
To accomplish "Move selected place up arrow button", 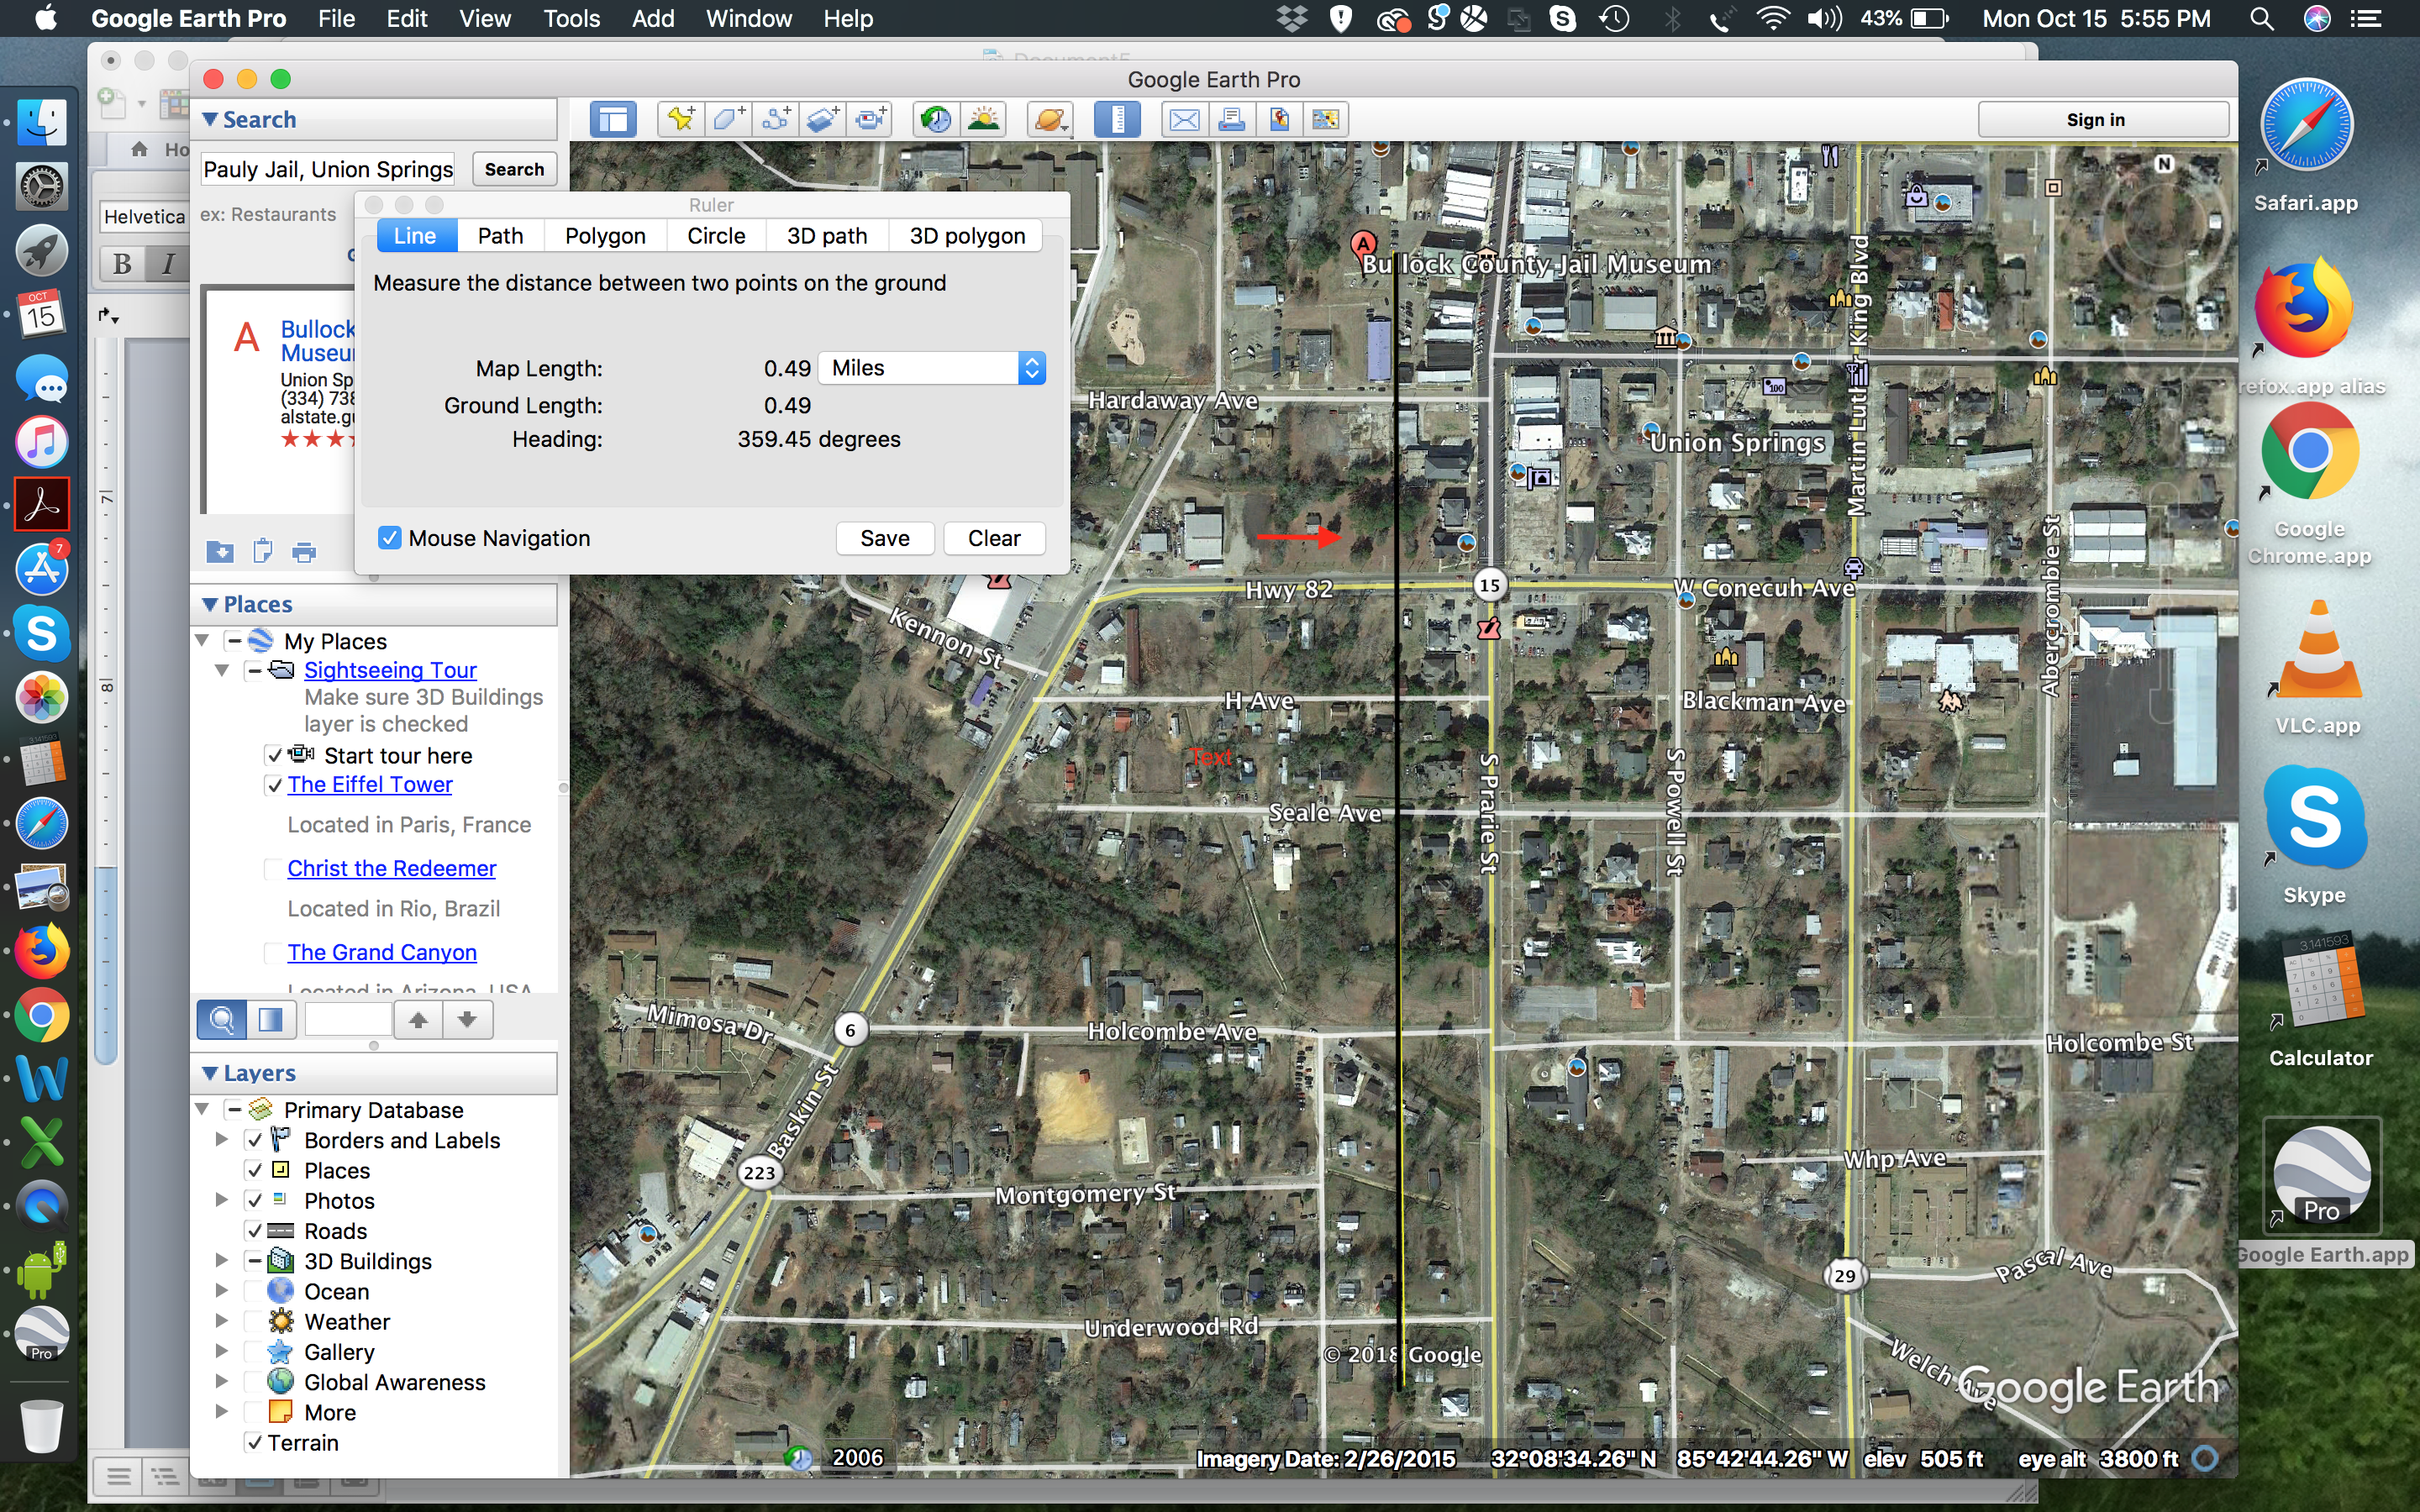I will [419, 1020].
